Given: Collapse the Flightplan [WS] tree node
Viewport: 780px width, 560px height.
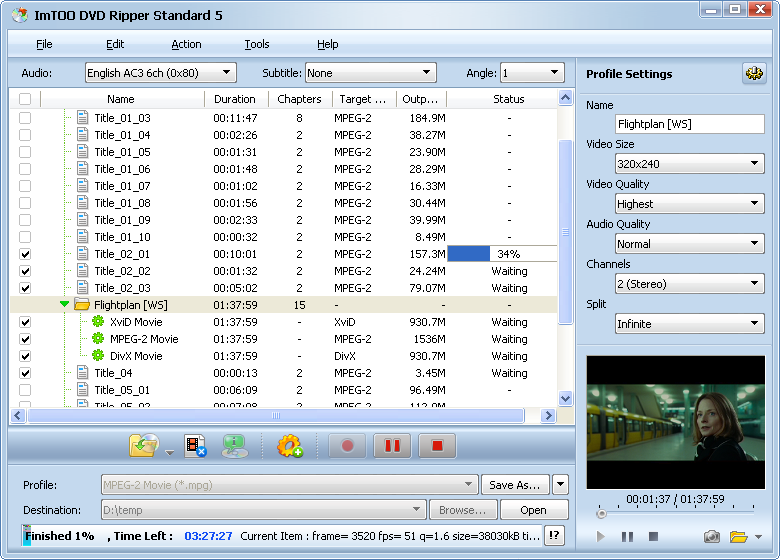Looking at the screenshot, I should coord(64,303).
